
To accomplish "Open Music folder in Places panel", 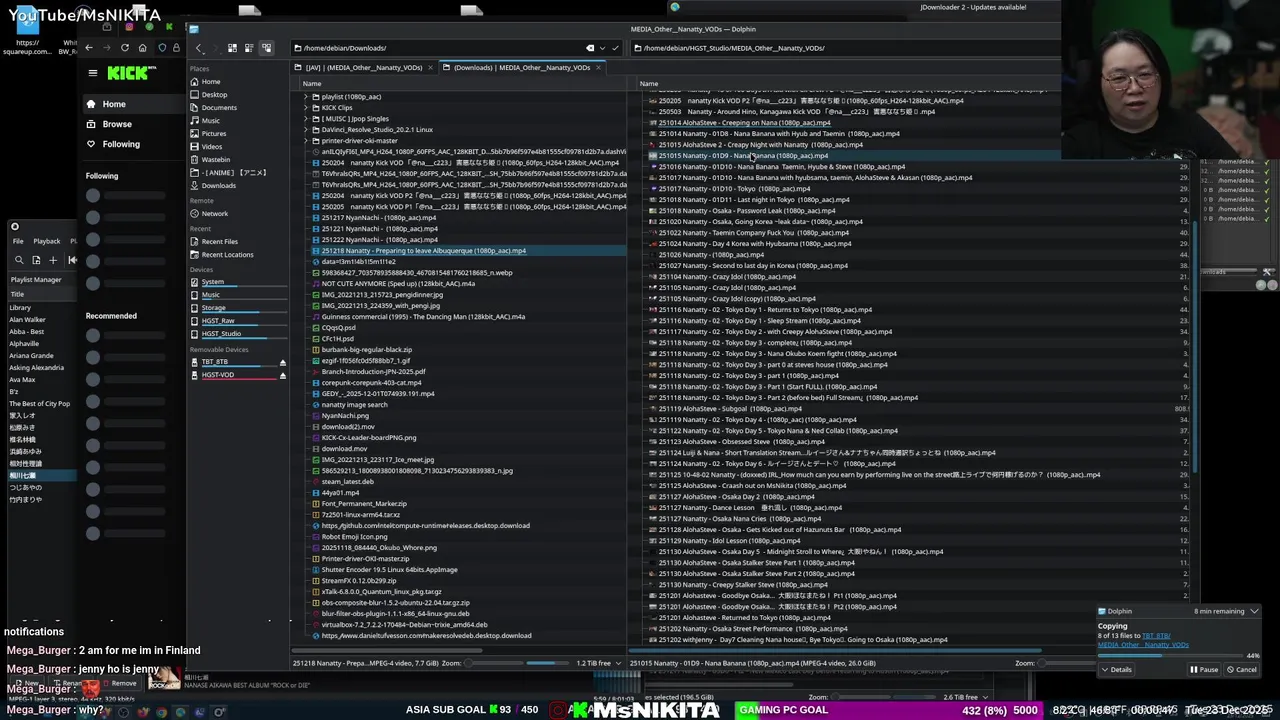I will tap(210, 121).
